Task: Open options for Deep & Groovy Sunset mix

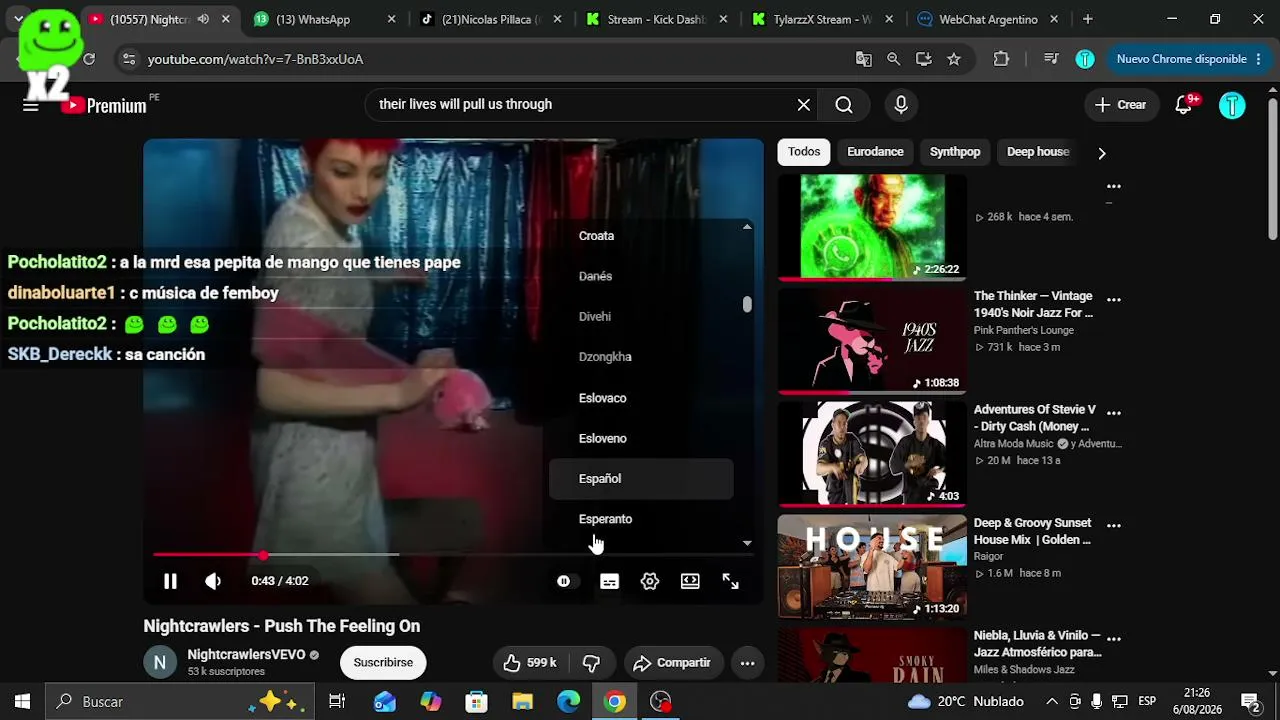Action: click(1114, 525)
